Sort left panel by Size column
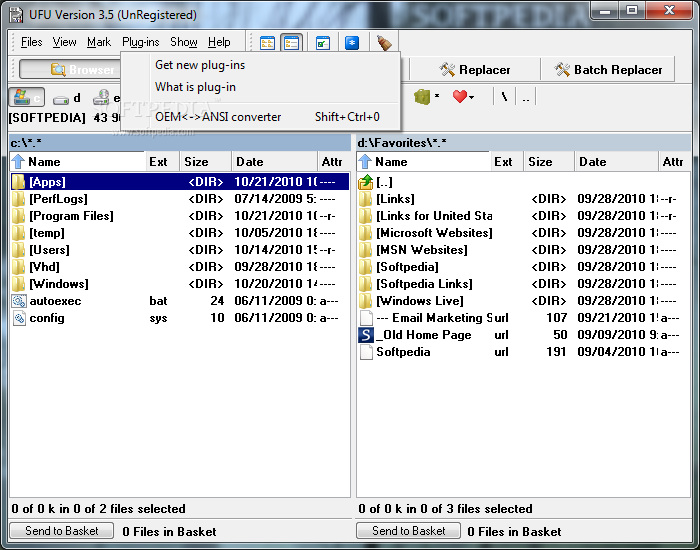The width and height of the screenshot is (700, 550). [x=205, y=162]
